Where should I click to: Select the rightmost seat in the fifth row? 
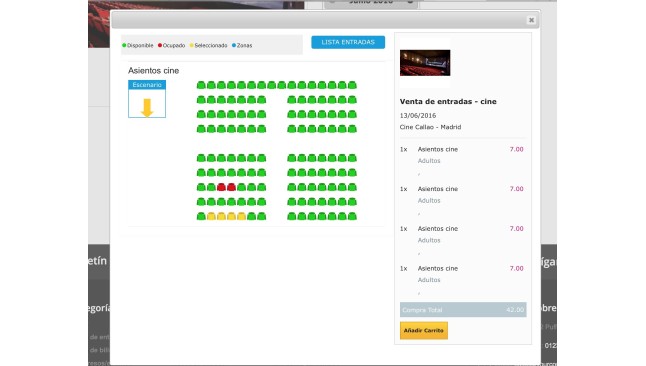[352, 158]
